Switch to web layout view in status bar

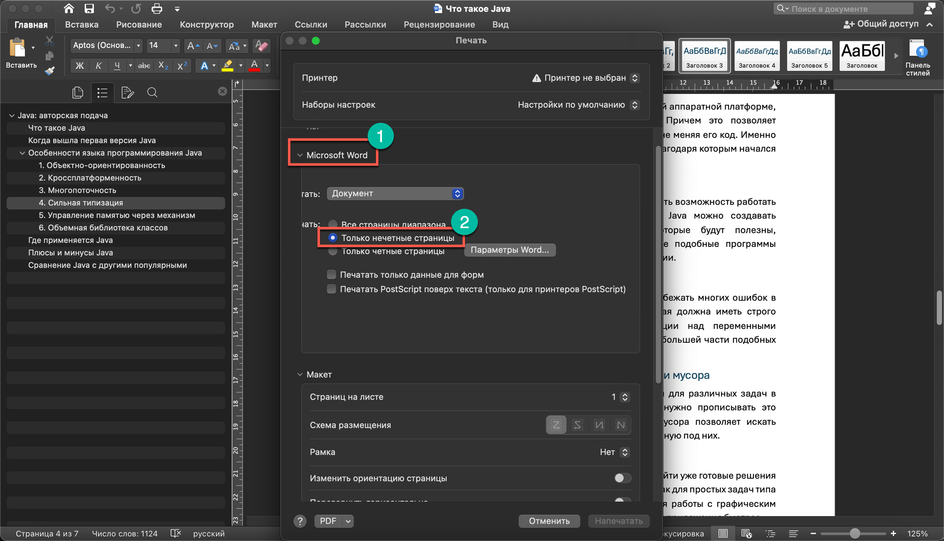click(747, 533)
